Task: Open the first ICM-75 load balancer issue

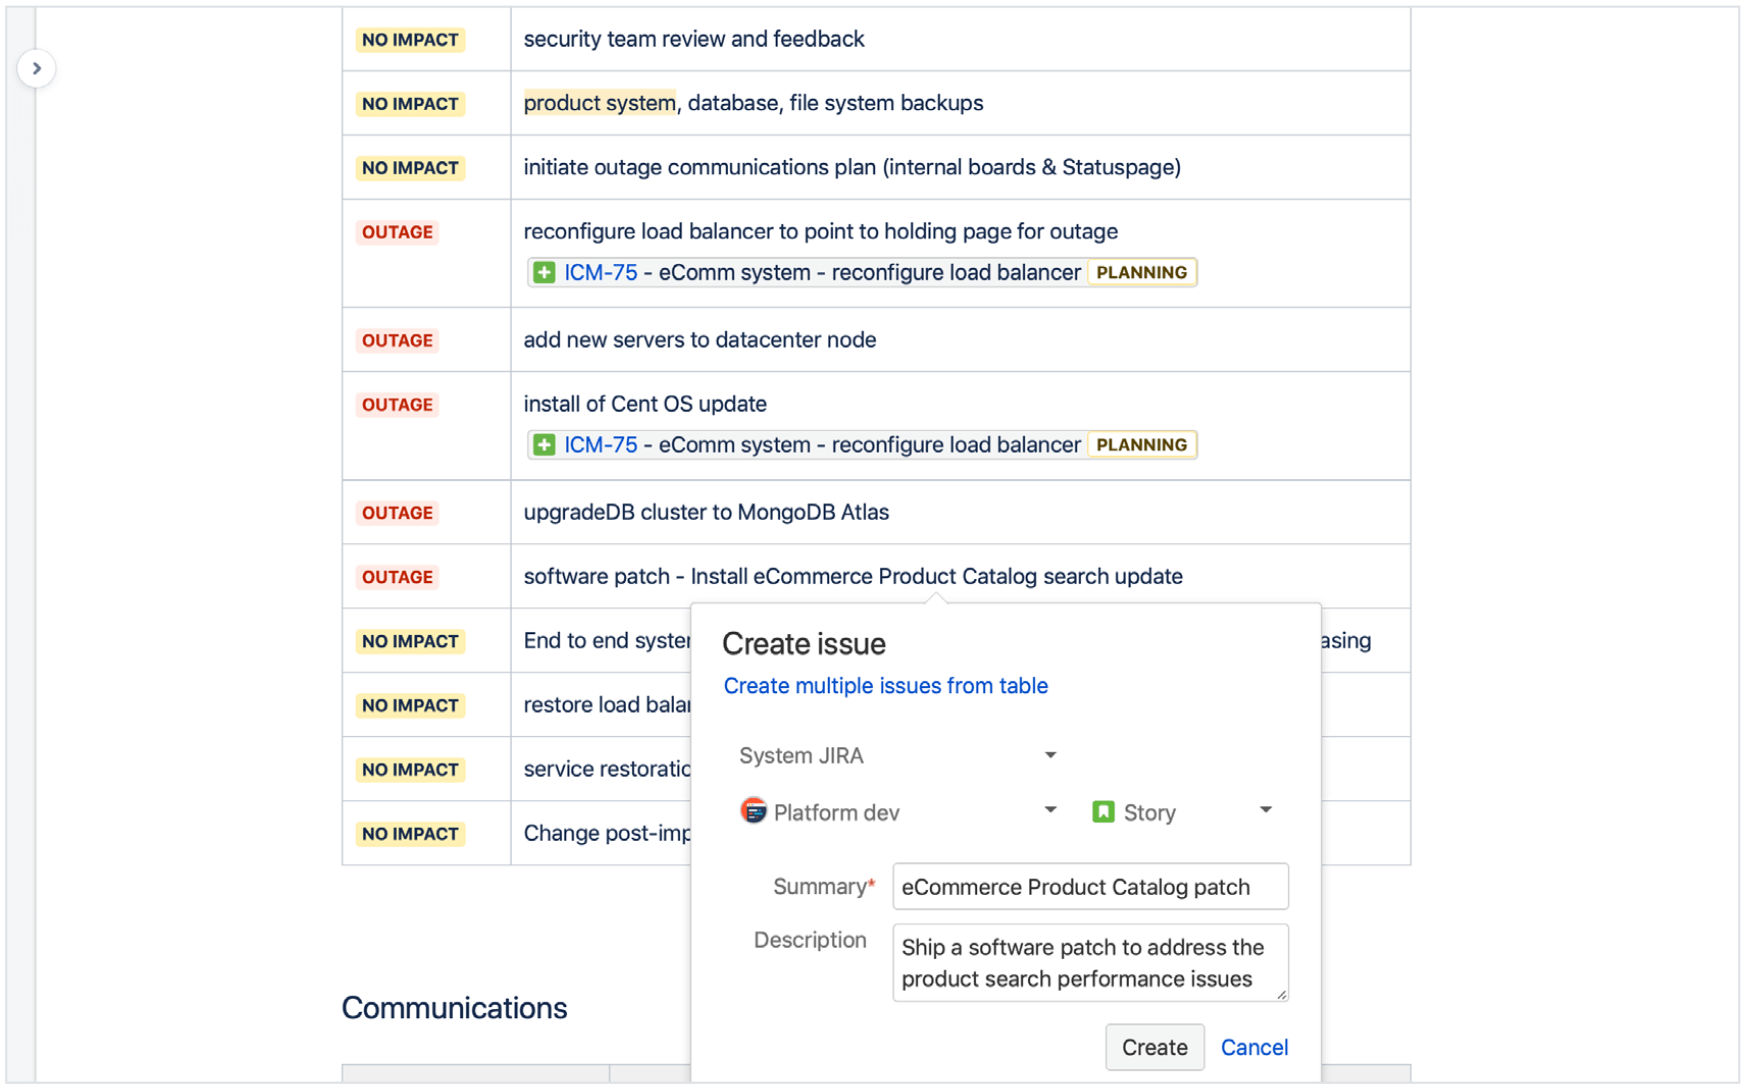Action: (x=598, y=272)
